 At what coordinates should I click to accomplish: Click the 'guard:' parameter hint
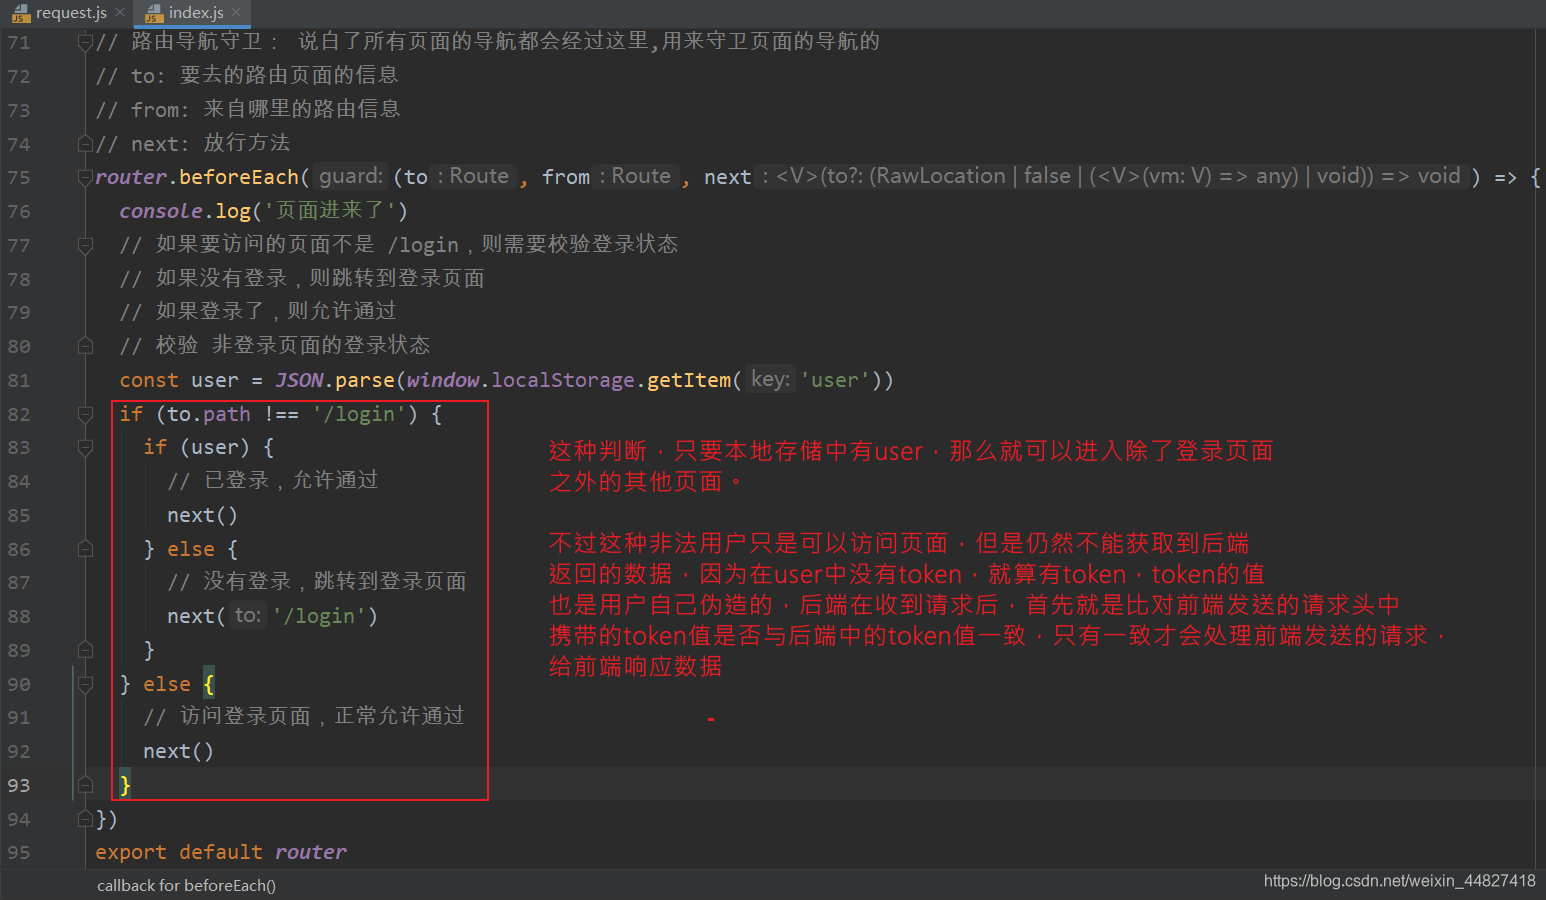click(351, 177)
